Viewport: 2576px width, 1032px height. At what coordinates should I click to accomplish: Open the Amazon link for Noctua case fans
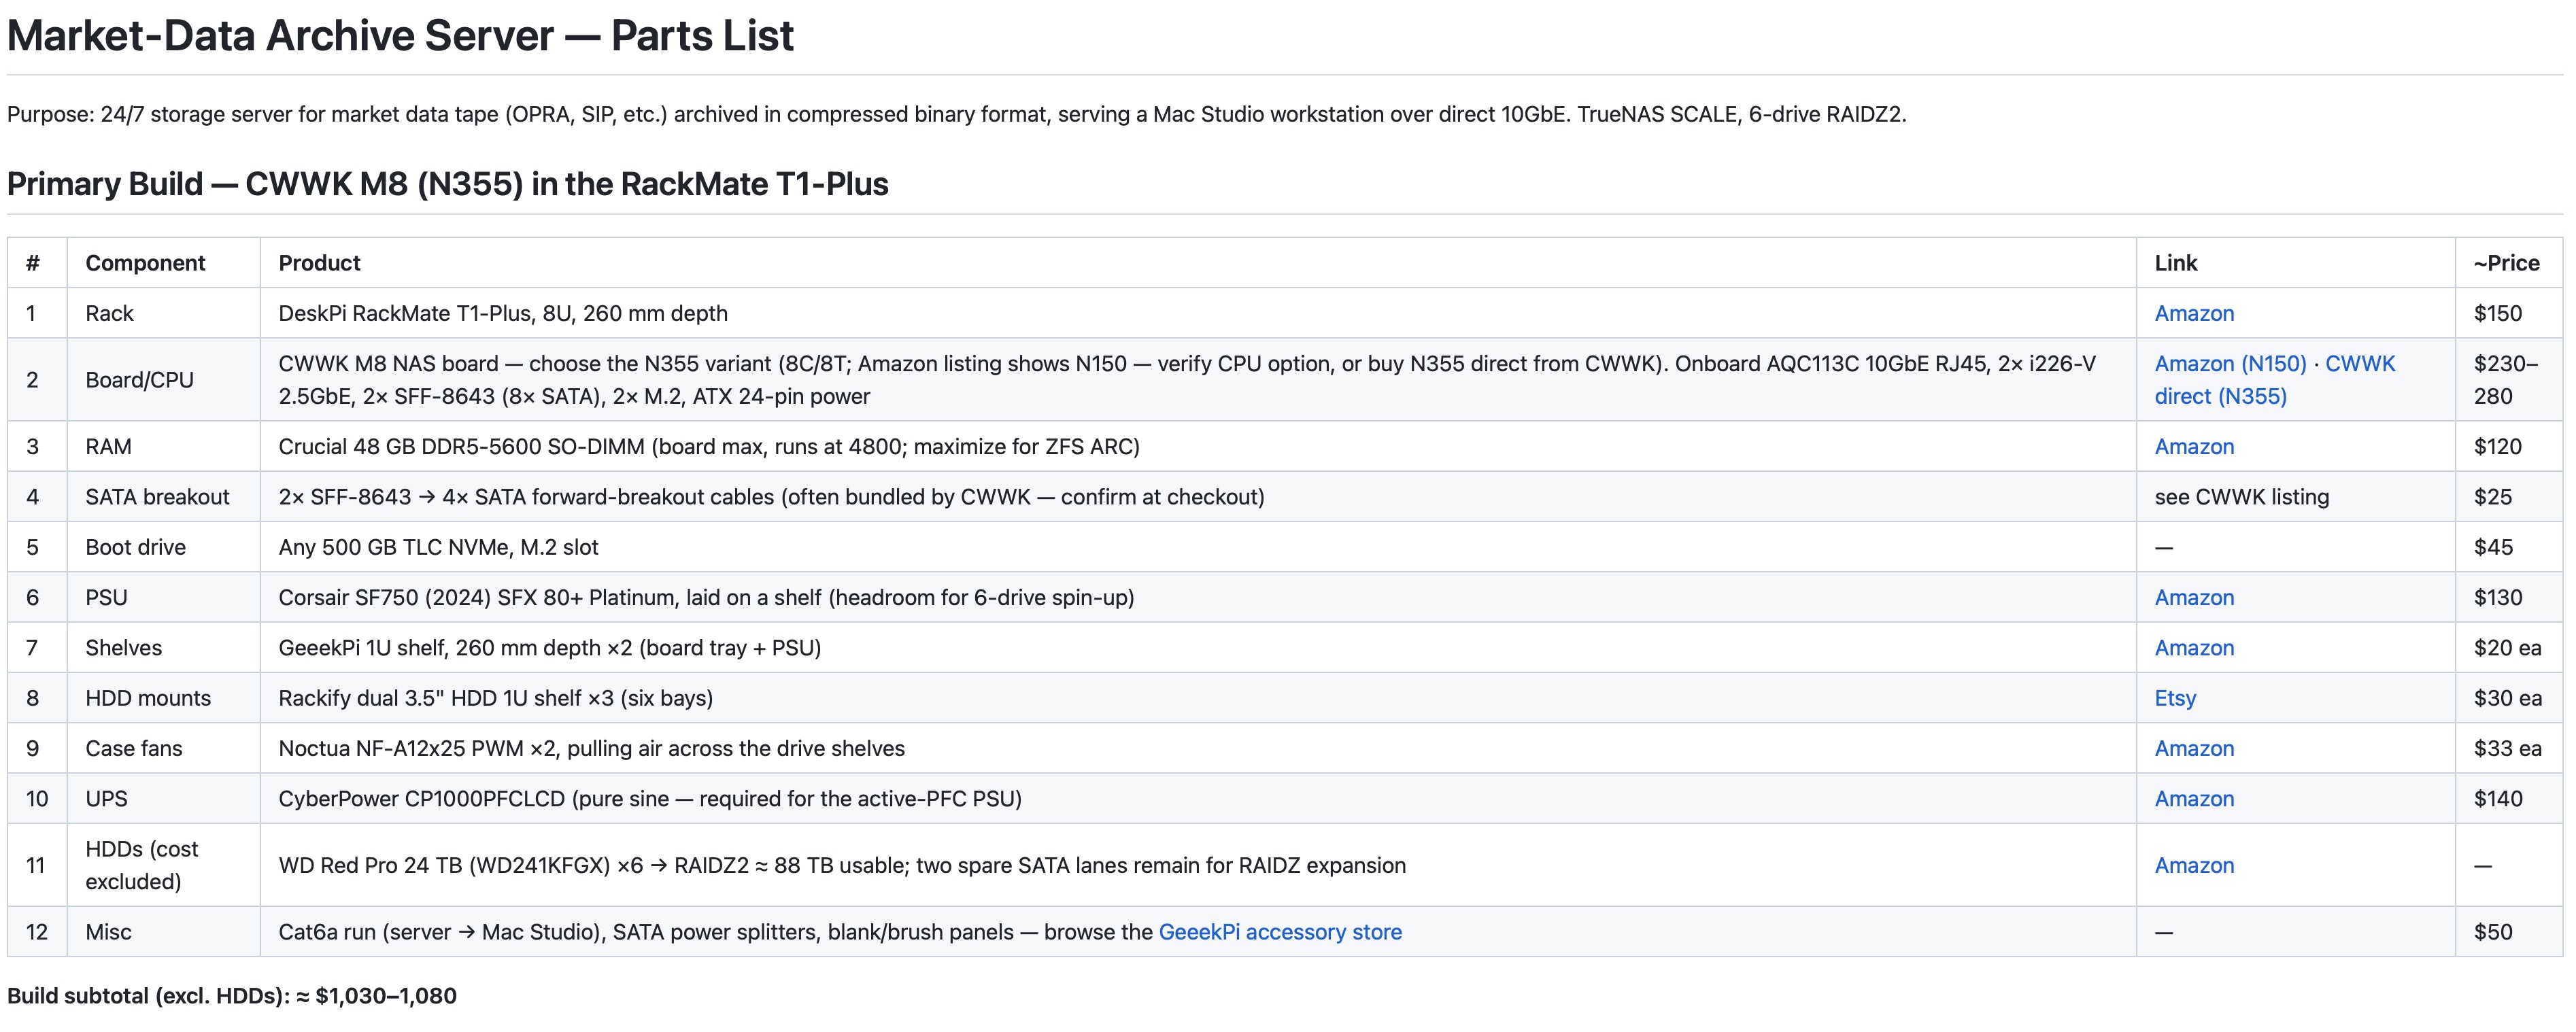click(x=2193, y=748)
